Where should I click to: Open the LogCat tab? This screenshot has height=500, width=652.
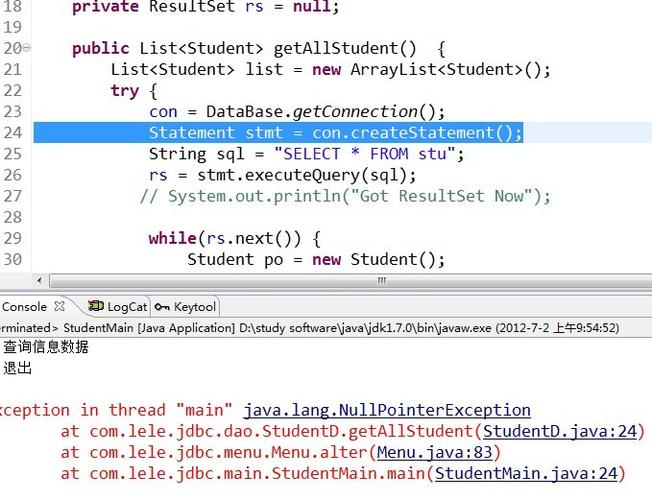[127, 307]
